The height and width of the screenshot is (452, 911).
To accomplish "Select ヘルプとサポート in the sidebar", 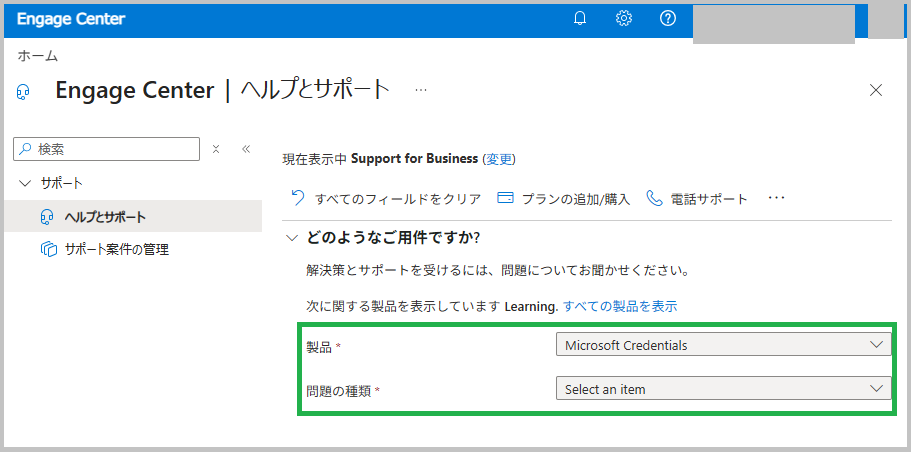I will 132,217.
